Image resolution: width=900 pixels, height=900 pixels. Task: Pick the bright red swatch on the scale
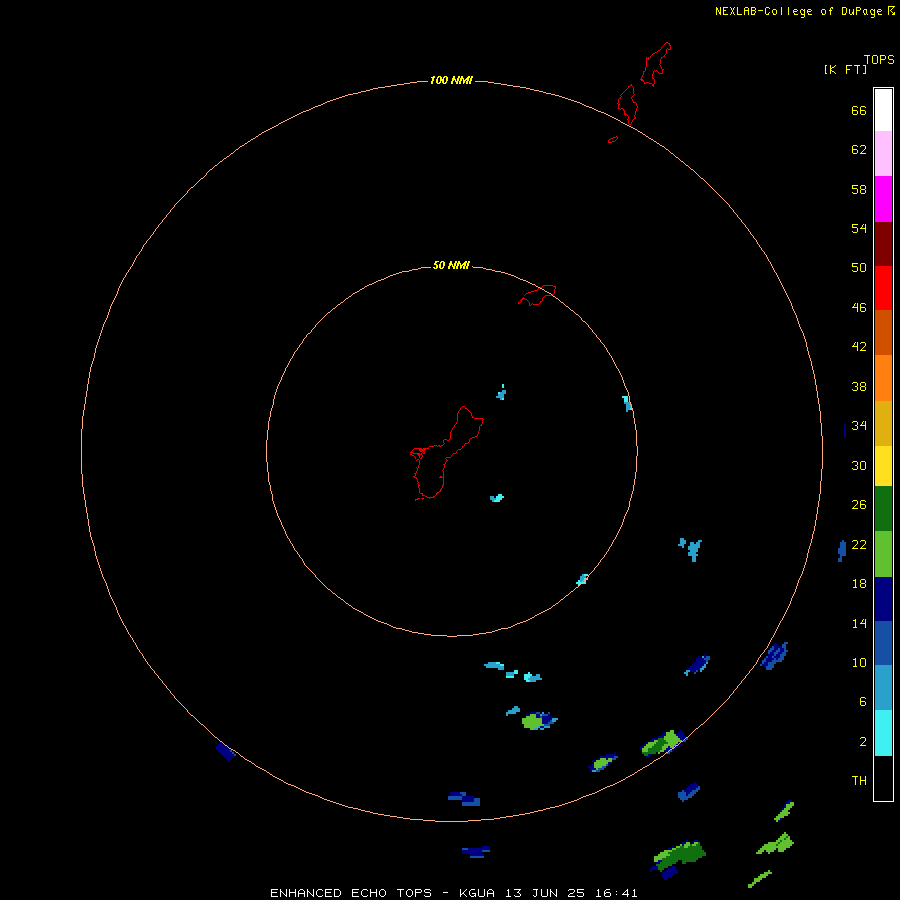click(883, 288)
